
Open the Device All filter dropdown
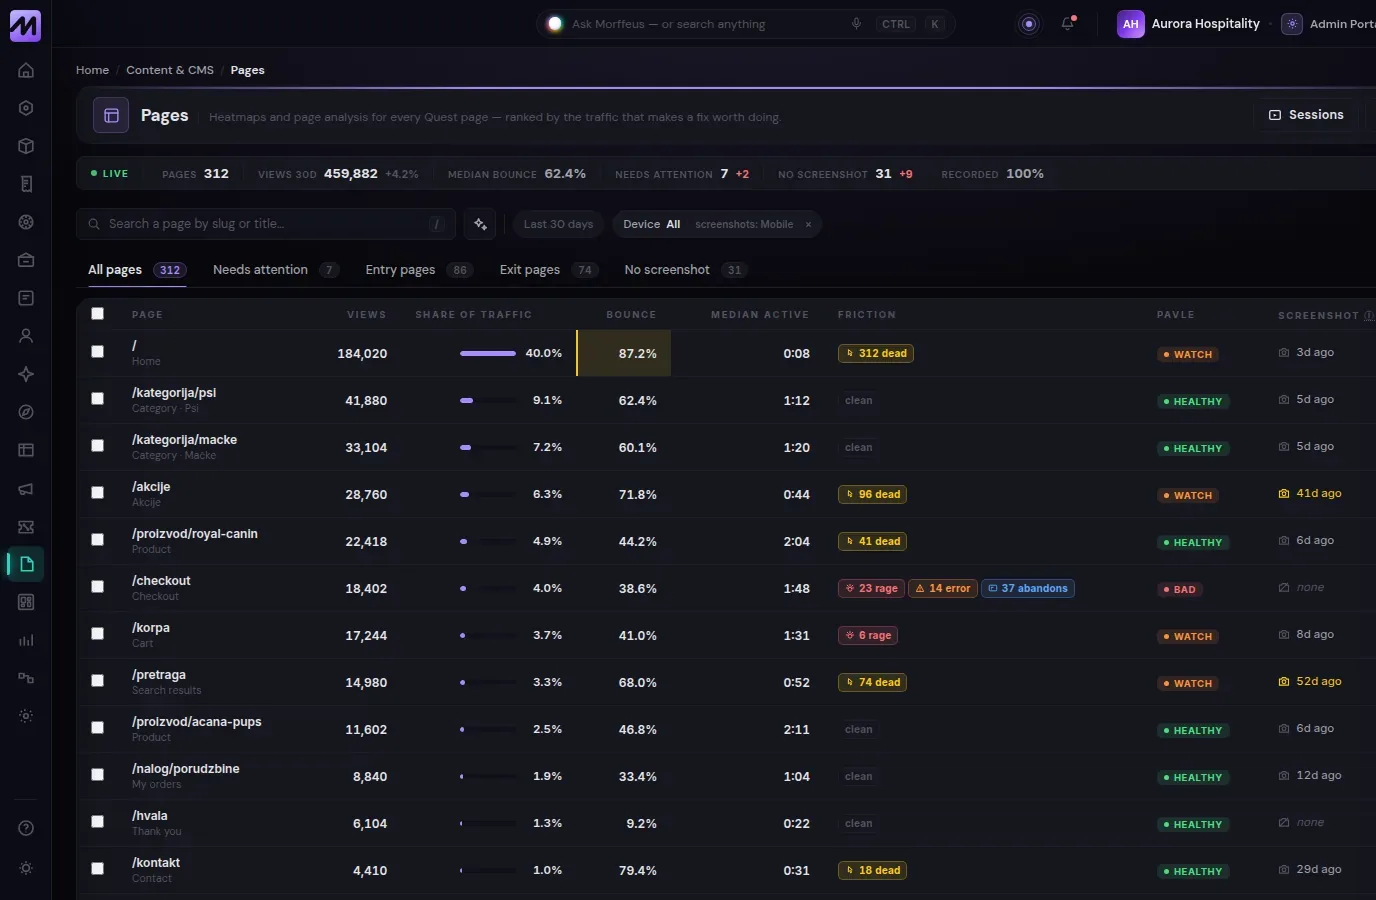652,224
